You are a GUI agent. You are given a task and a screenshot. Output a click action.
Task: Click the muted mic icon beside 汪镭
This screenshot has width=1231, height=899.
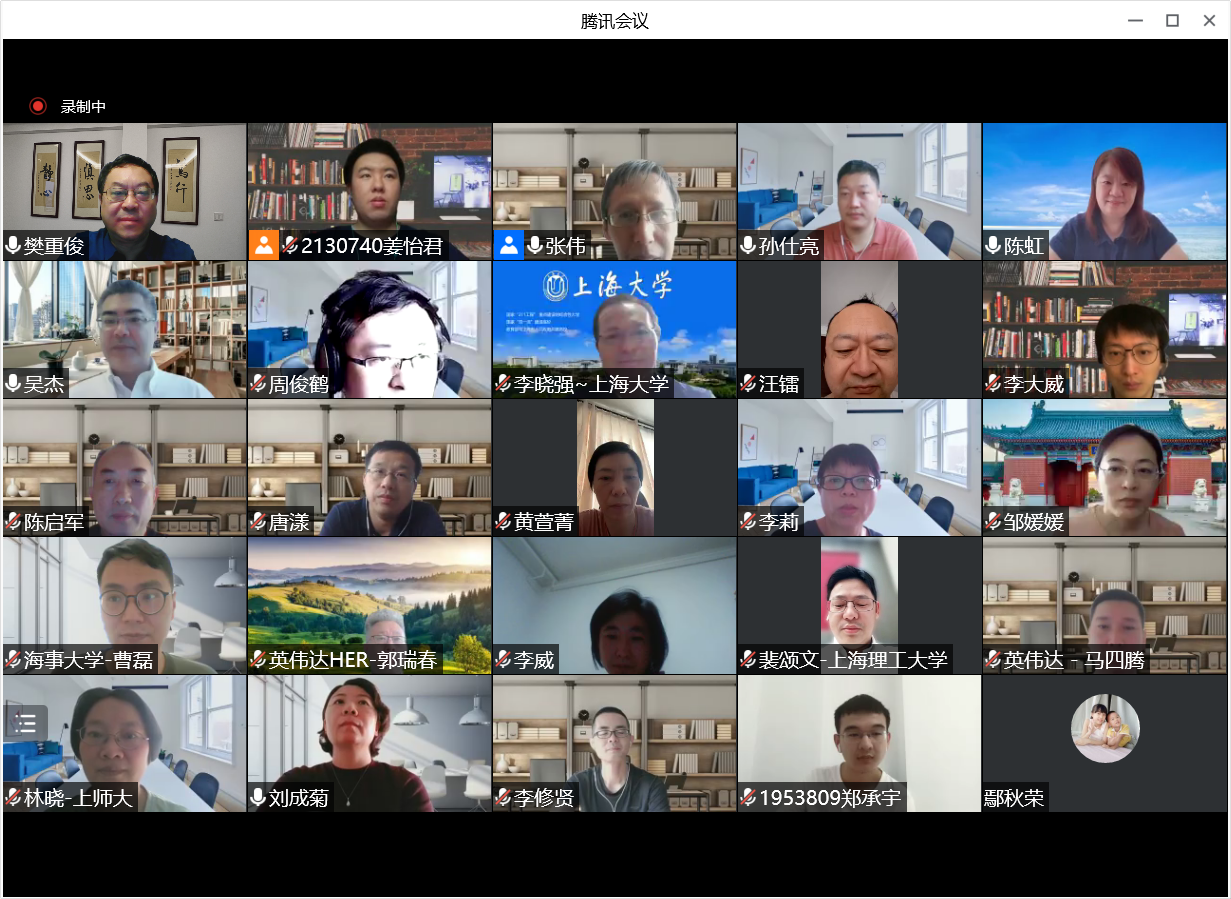click(748, 384)
